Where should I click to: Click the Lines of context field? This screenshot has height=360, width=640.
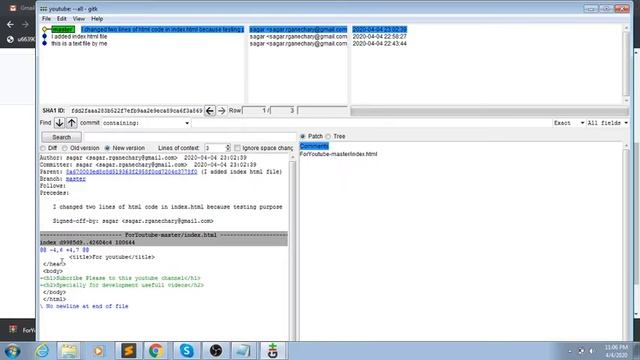tap(215, 148)
